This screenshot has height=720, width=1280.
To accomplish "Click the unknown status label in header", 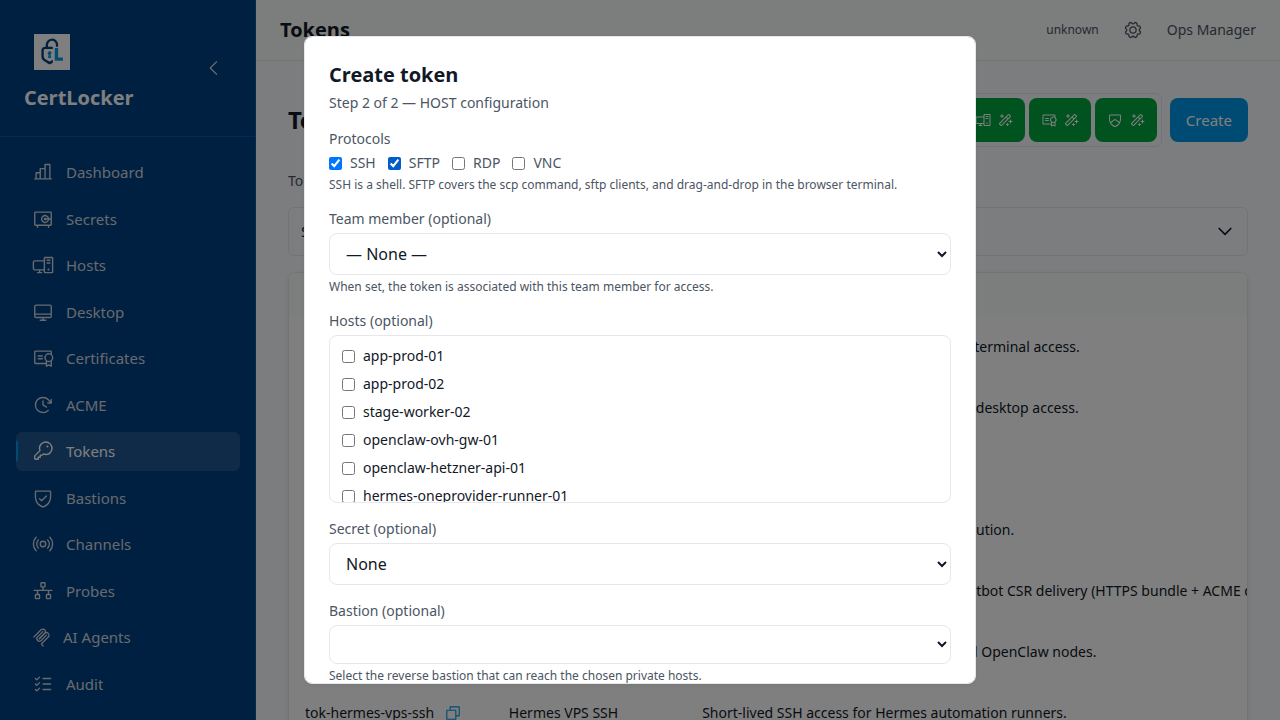I will [1072, 30].
